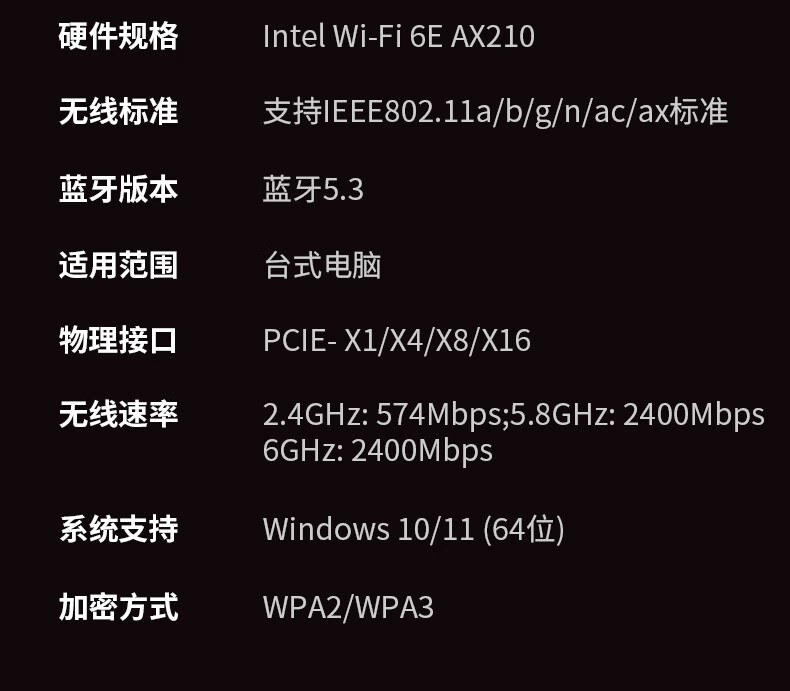Screen dimensions: 790x691
Task: Click the 适用范围 label
Action: pos(118,265)
